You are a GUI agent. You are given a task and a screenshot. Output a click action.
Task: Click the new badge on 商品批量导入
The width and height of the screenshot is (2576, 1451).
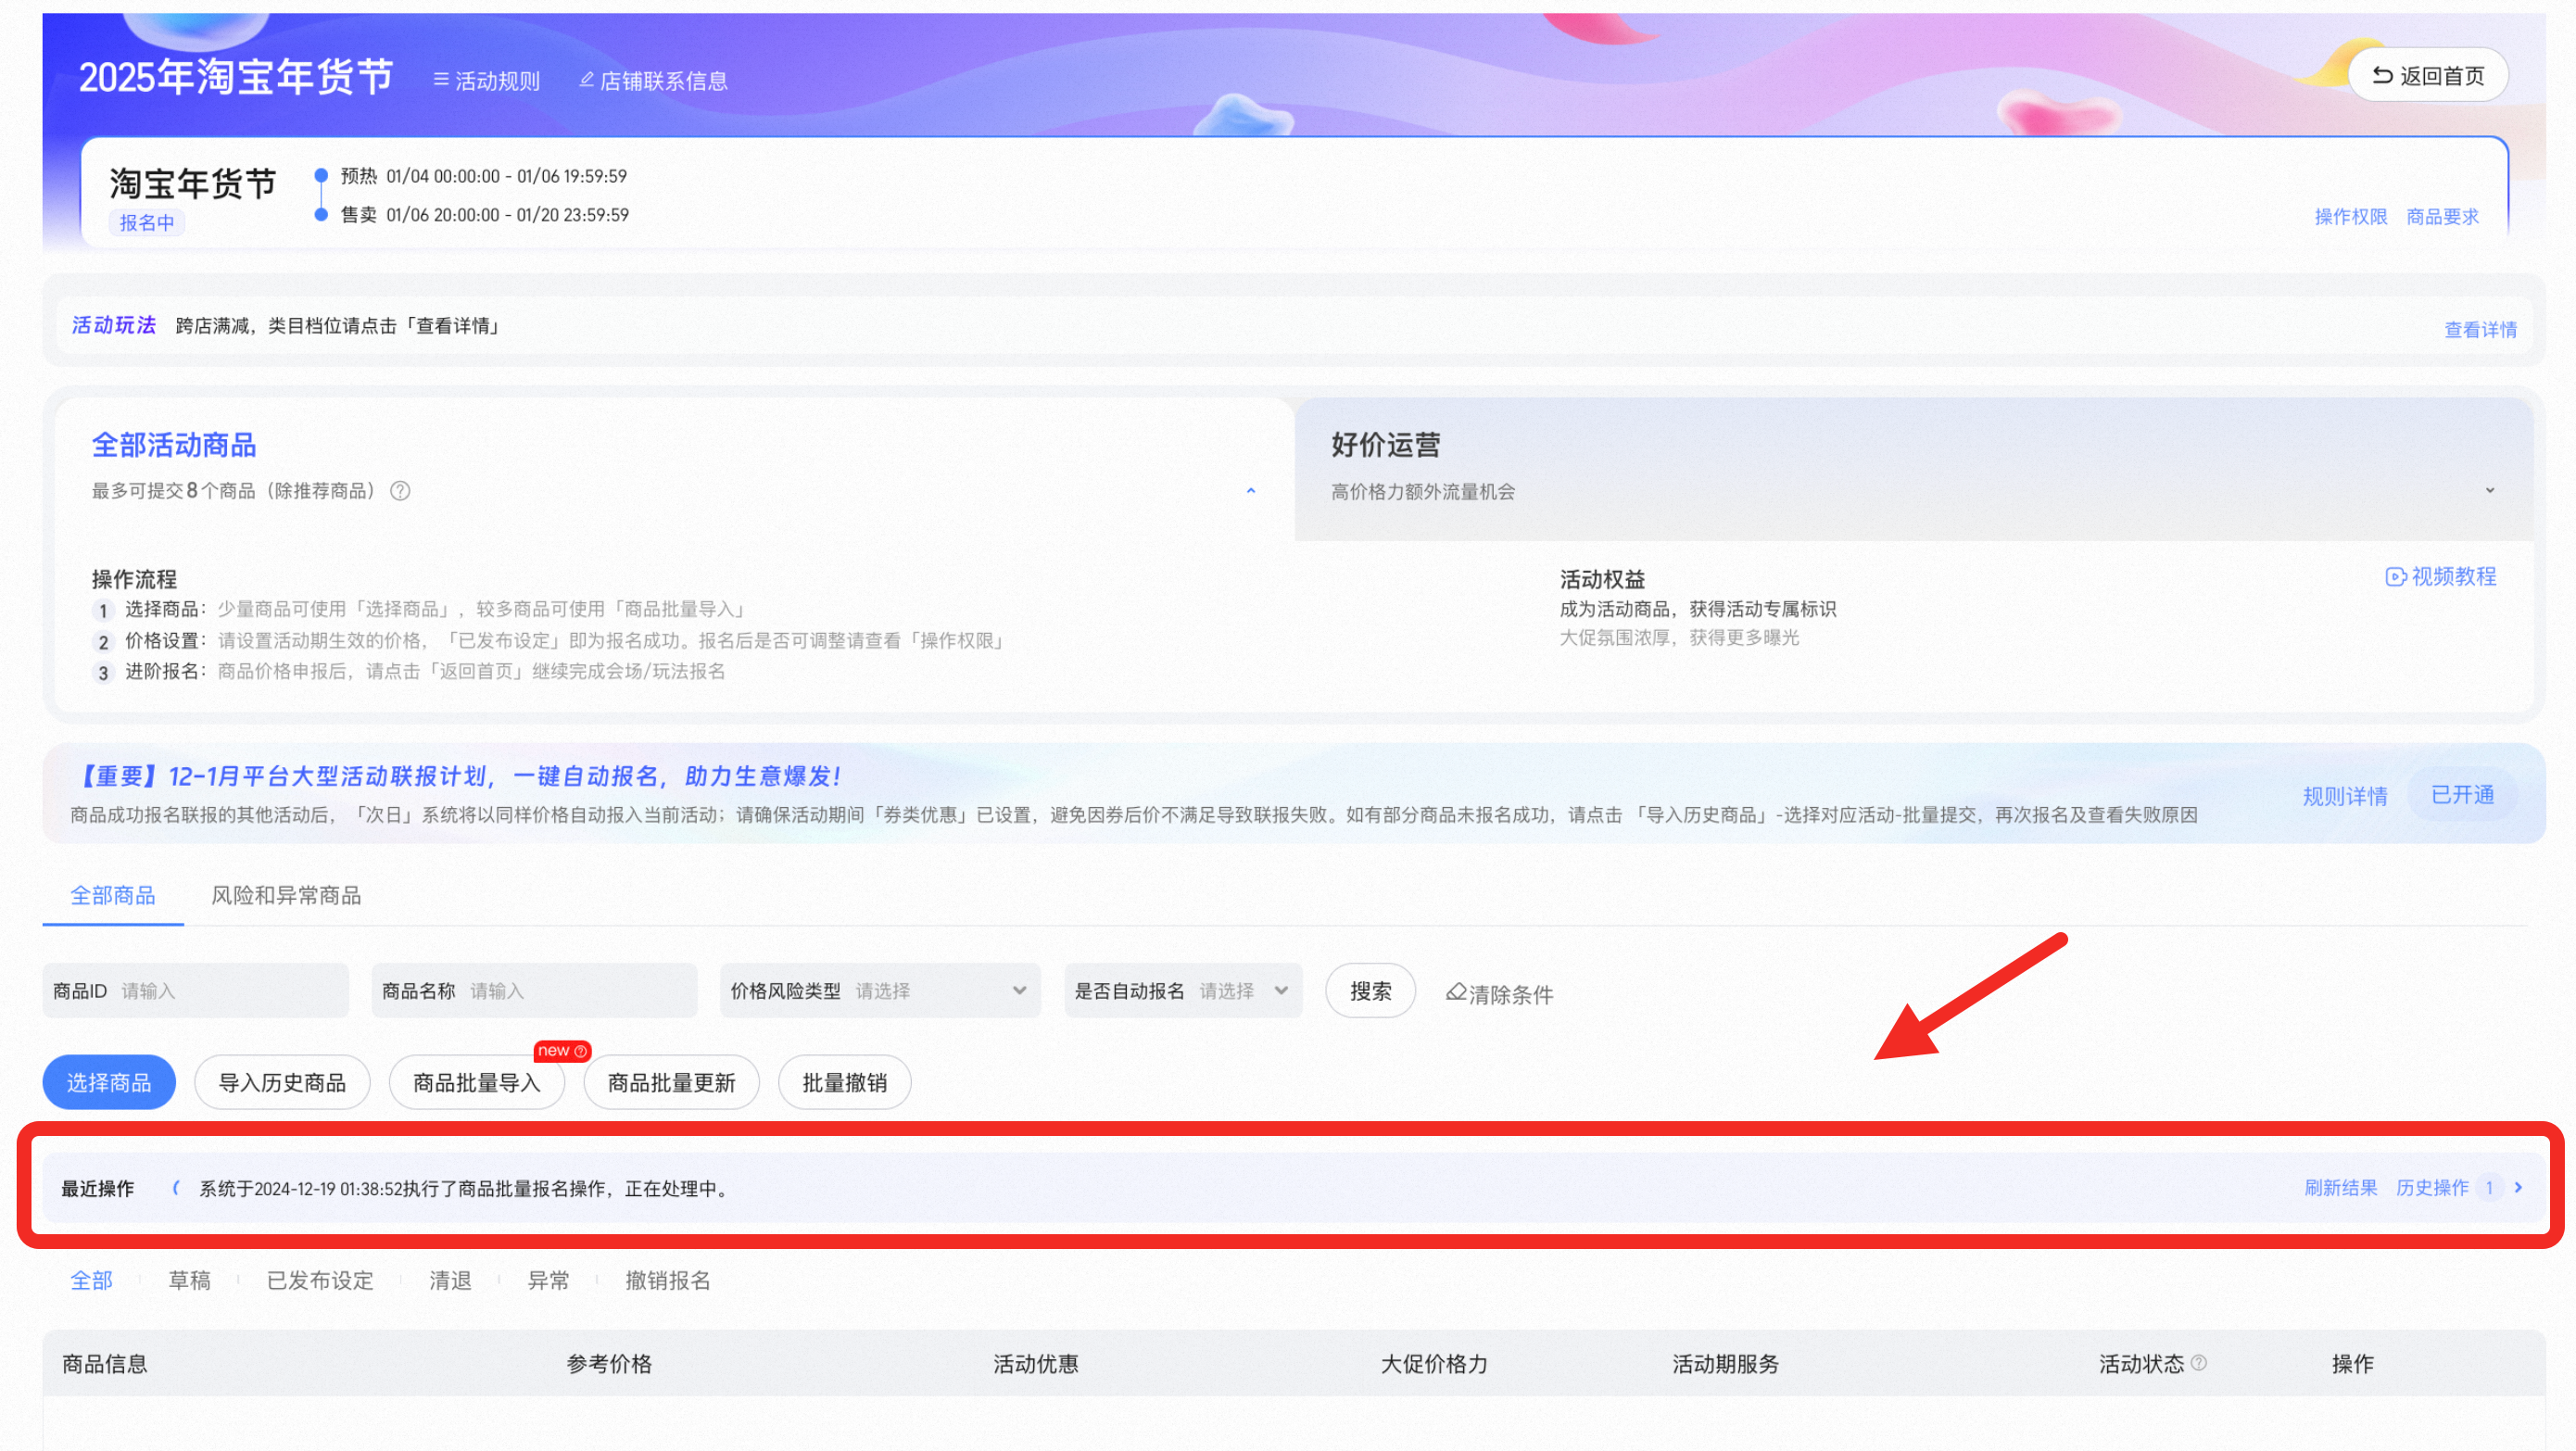tap(562, 1050)
